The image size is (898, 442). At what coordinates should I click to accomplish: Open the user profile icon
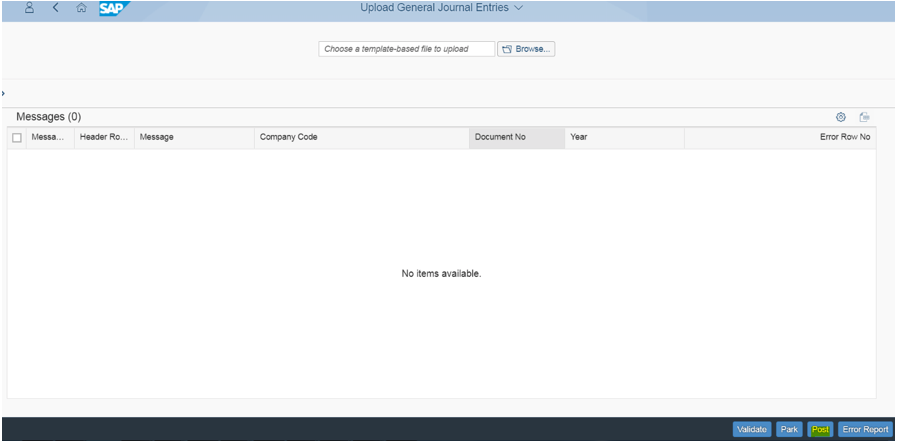[30, 8]
